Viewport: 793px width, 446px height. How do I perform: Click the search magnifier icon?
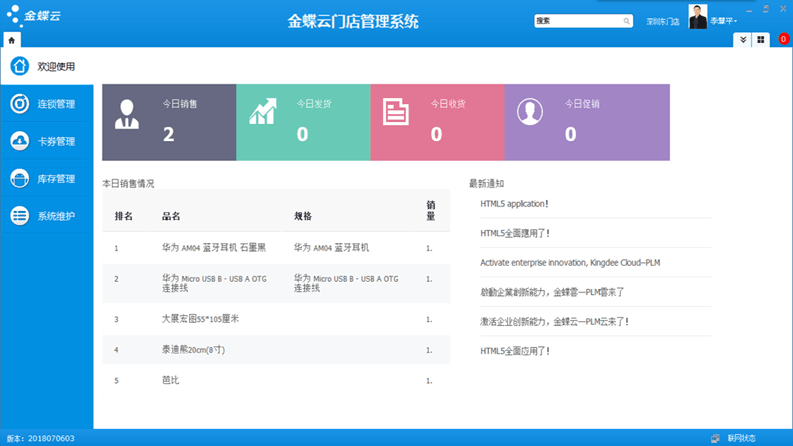pyautogui.click(x=627, y=21)
